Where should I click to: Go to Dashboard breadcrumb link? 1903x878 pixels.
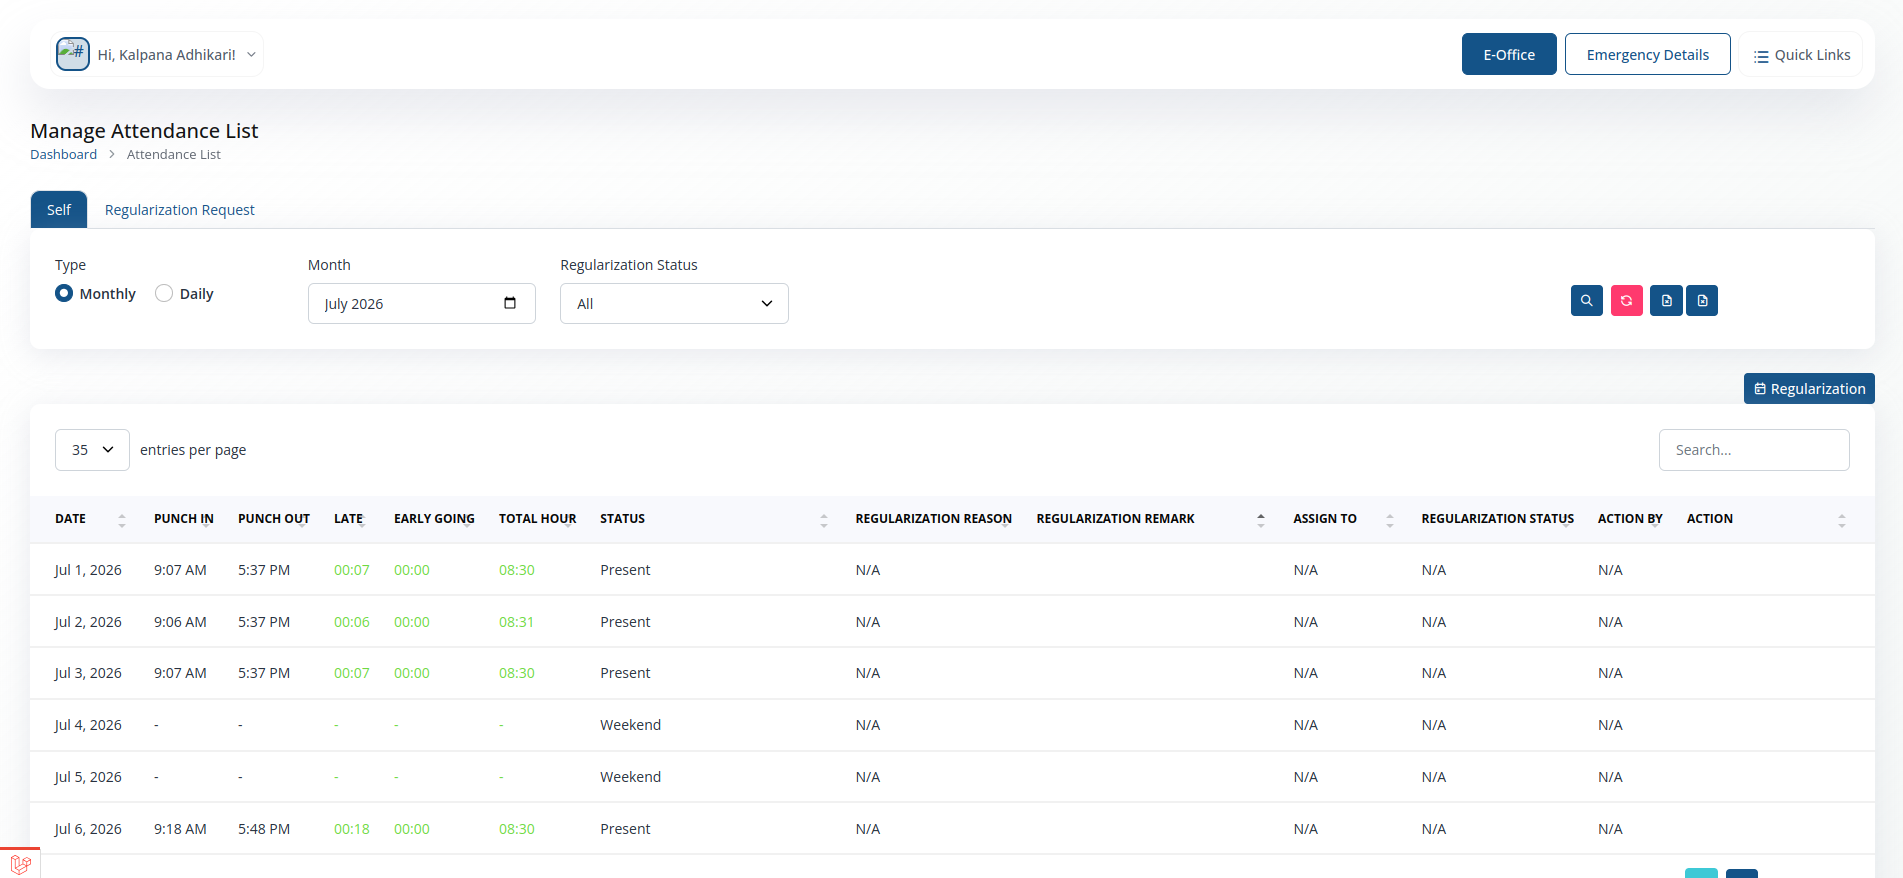tap(63, 154)
